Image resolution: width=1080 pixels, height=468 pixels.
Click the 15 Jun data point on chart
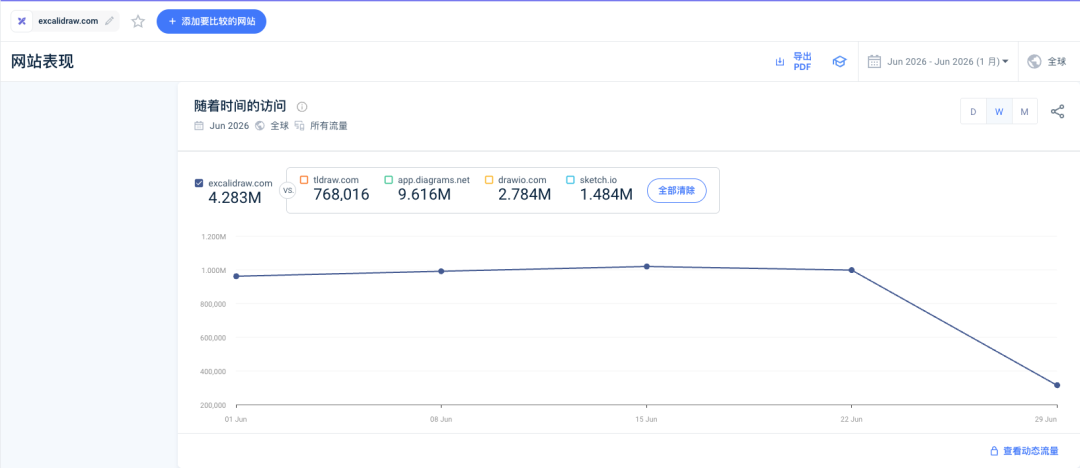pos(646,266)
